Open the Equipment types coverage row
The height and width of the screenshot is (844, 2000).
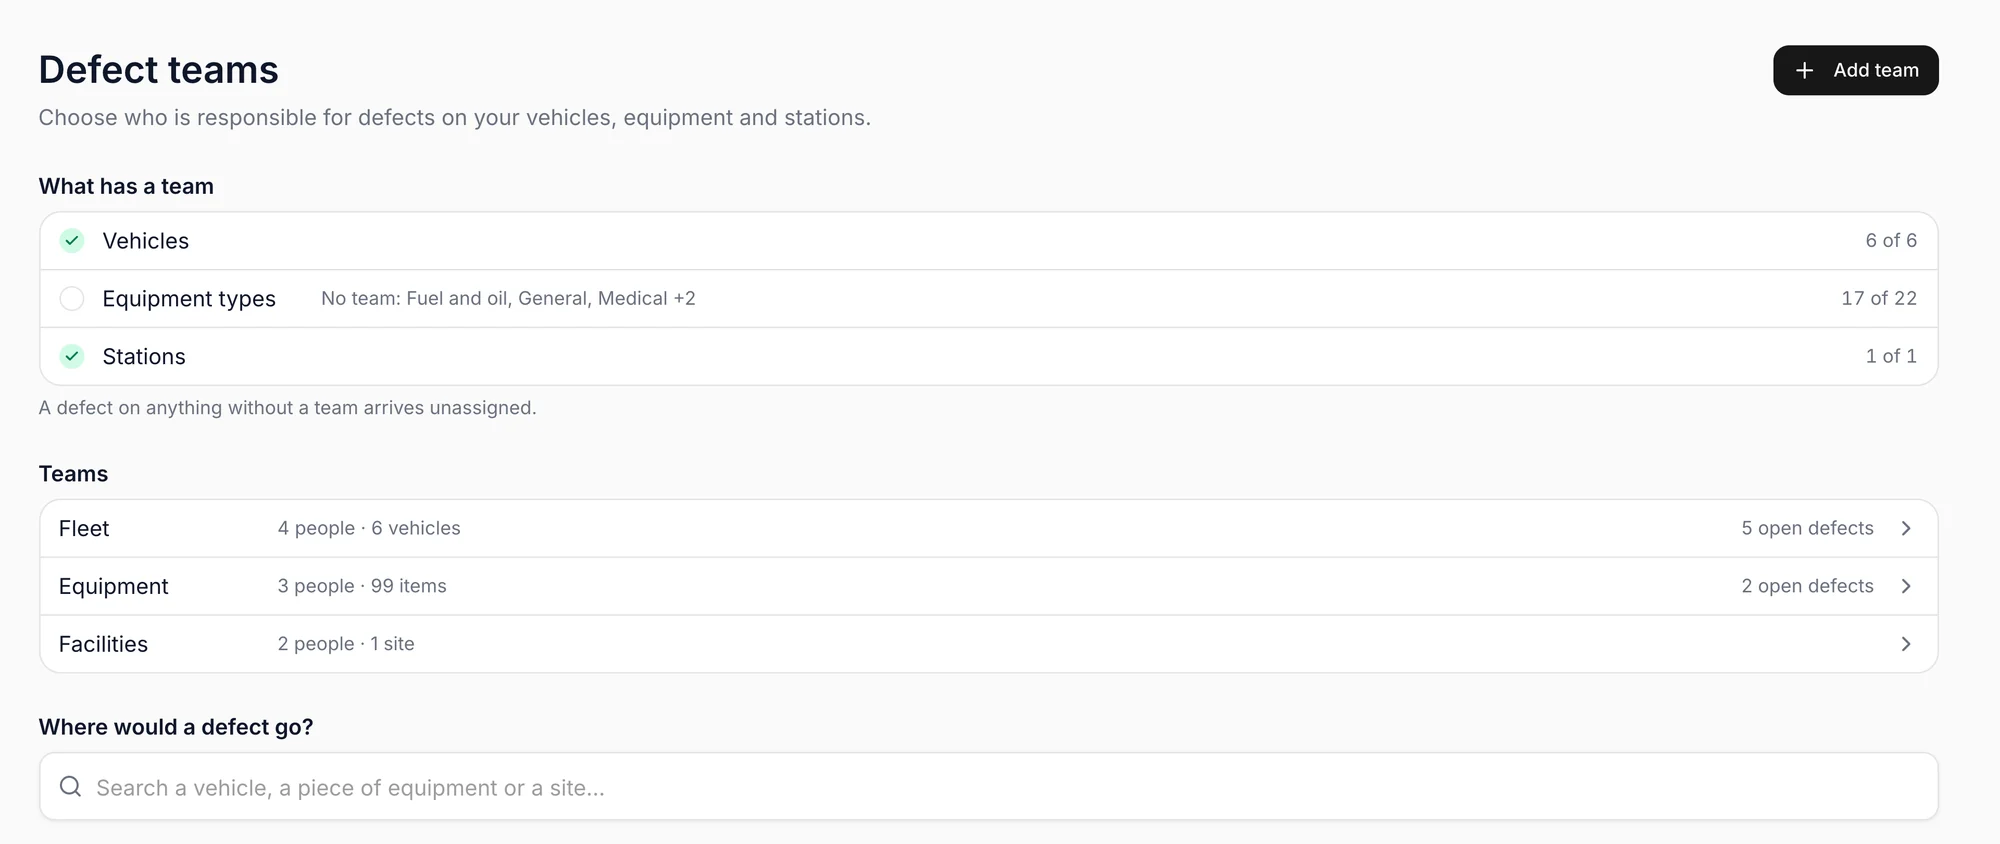pyautogui.click(x=988, y=299)
